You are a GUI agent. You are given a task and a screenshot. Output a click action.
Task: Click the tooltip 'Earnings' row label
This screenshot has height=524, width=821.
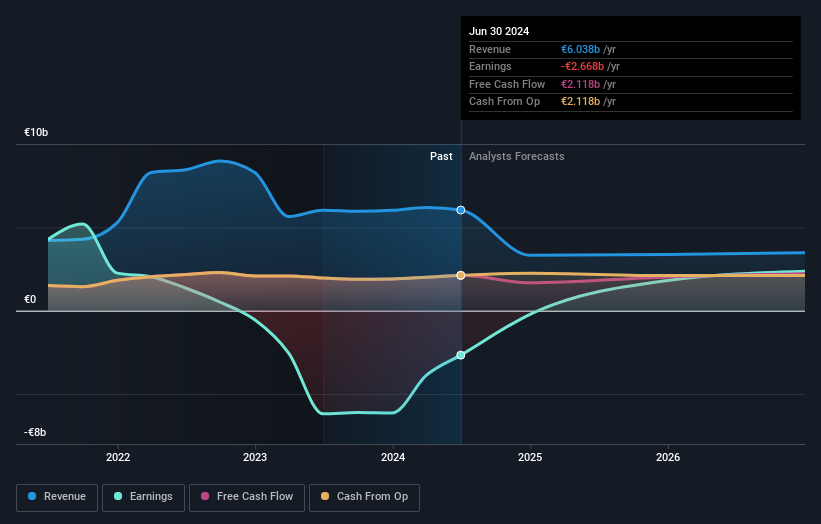tap(490, 66)
